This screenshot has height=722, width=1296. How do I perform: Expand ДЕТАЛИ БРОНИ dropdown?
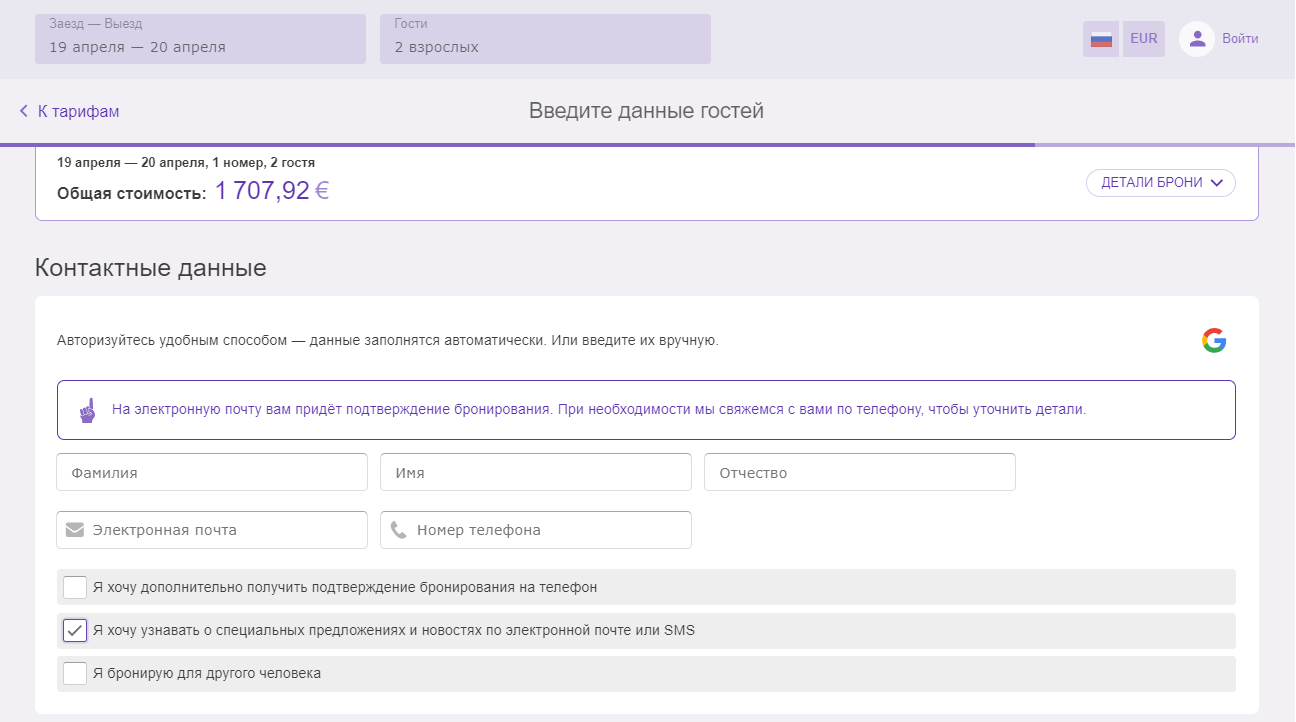pos(1161,183)
